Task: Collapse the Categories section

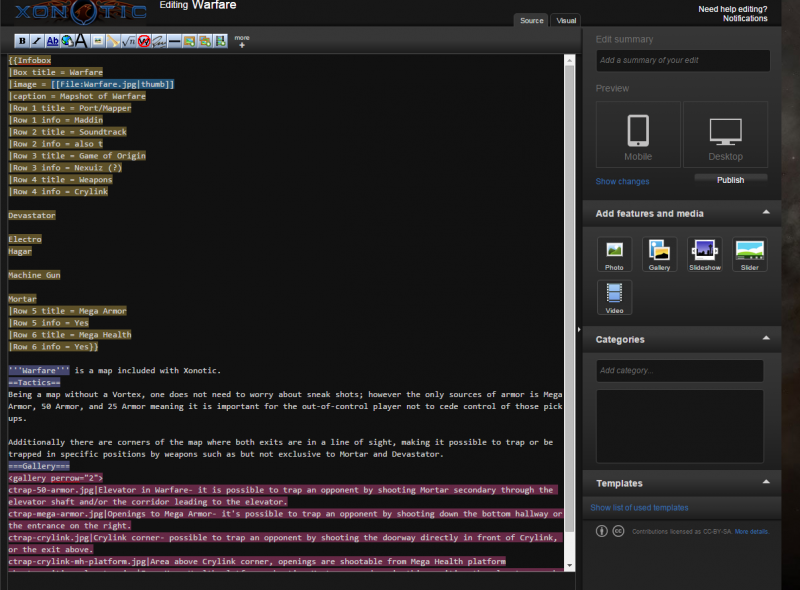Action: point(766,338)
